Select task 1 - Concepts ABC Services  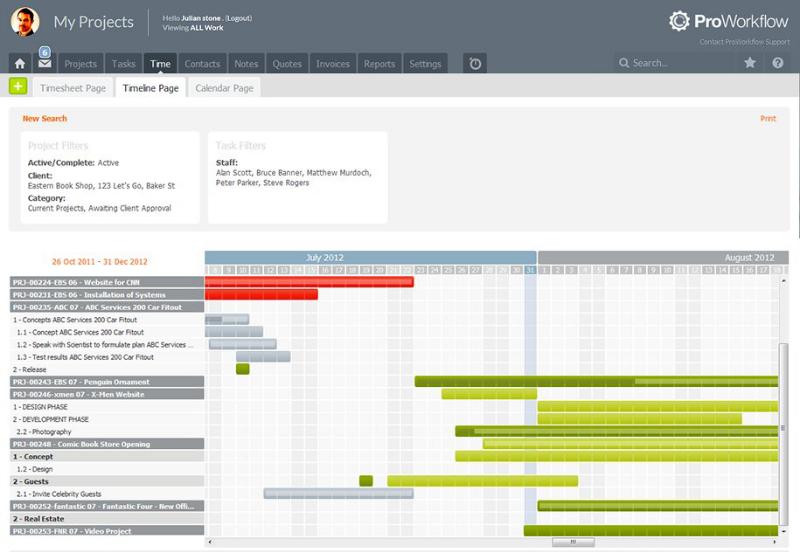coord(107,320)
